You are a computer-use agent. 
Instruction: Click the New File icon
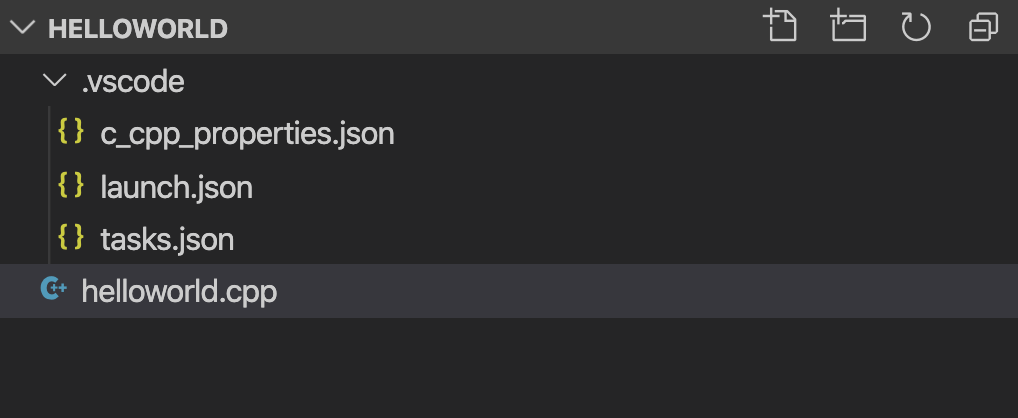click(x=781, y=26)
